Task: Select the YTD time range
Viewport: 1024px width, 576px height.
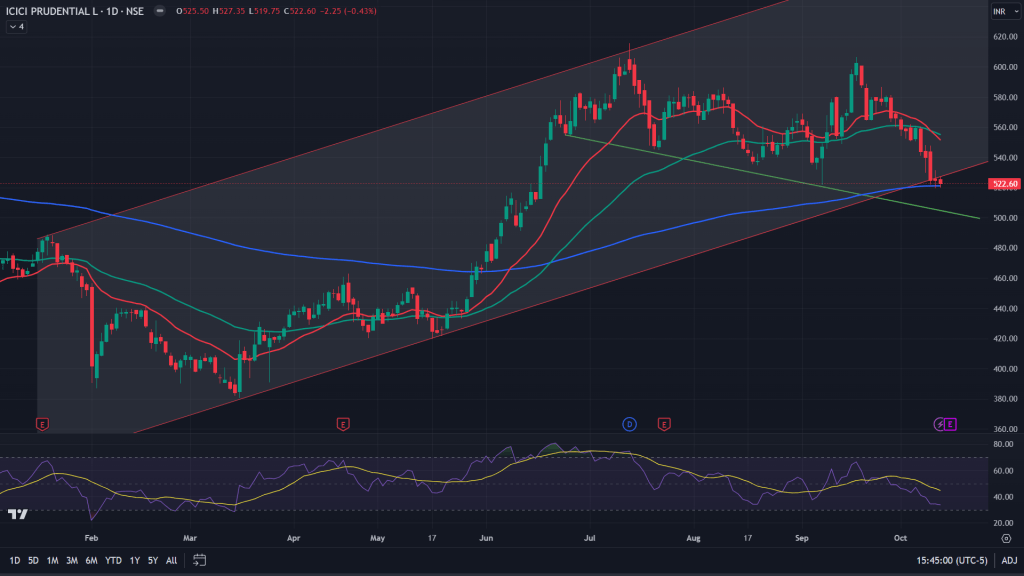Action: tap(112, 560)
